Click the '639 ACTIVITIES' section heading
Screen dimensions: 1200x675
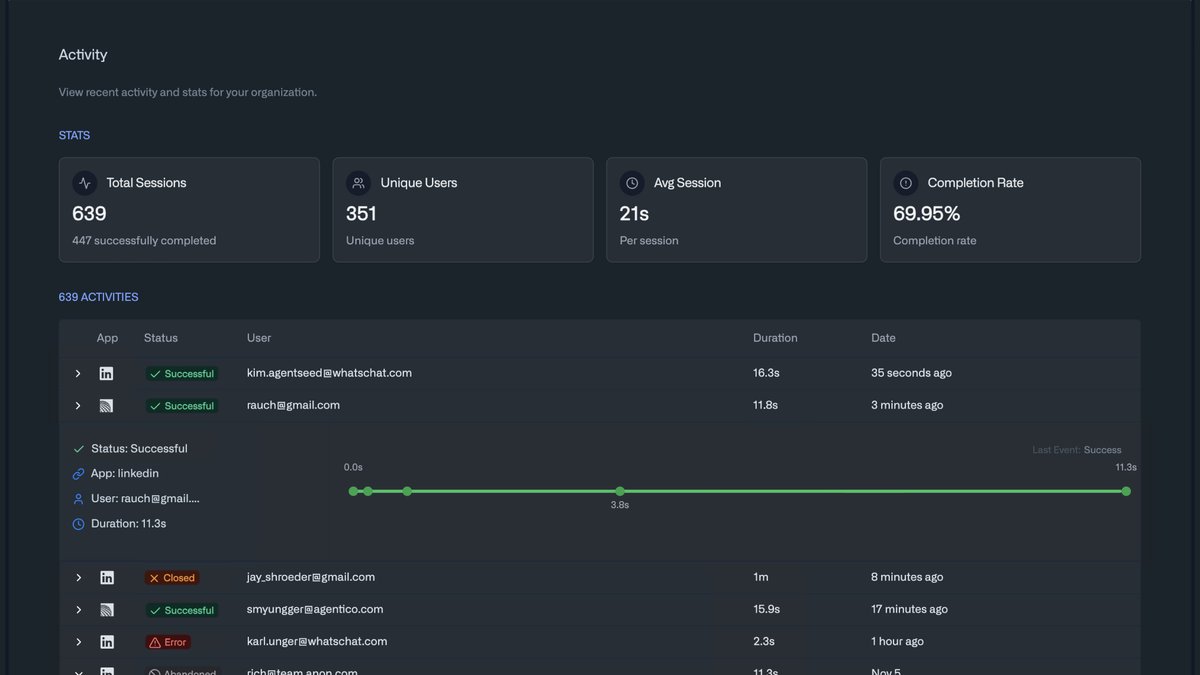click(x=98, y=297)
